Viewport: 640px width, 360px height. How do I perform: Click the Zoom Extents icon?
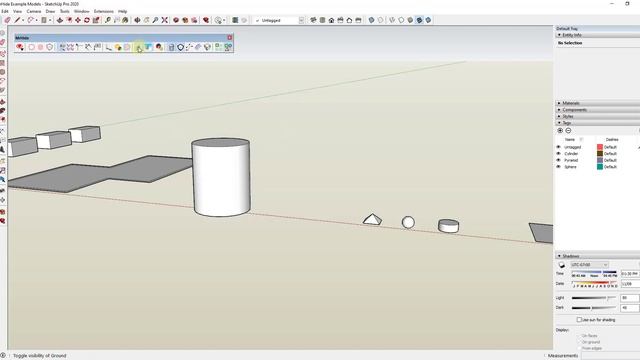click(164, 20)
